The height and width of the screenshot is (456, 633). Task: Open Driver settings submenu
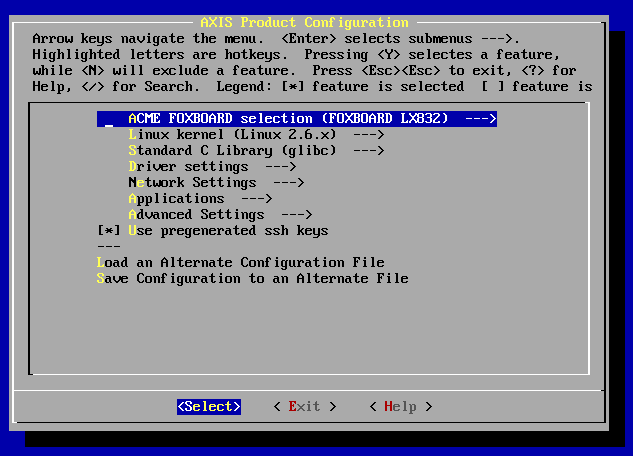212,166
